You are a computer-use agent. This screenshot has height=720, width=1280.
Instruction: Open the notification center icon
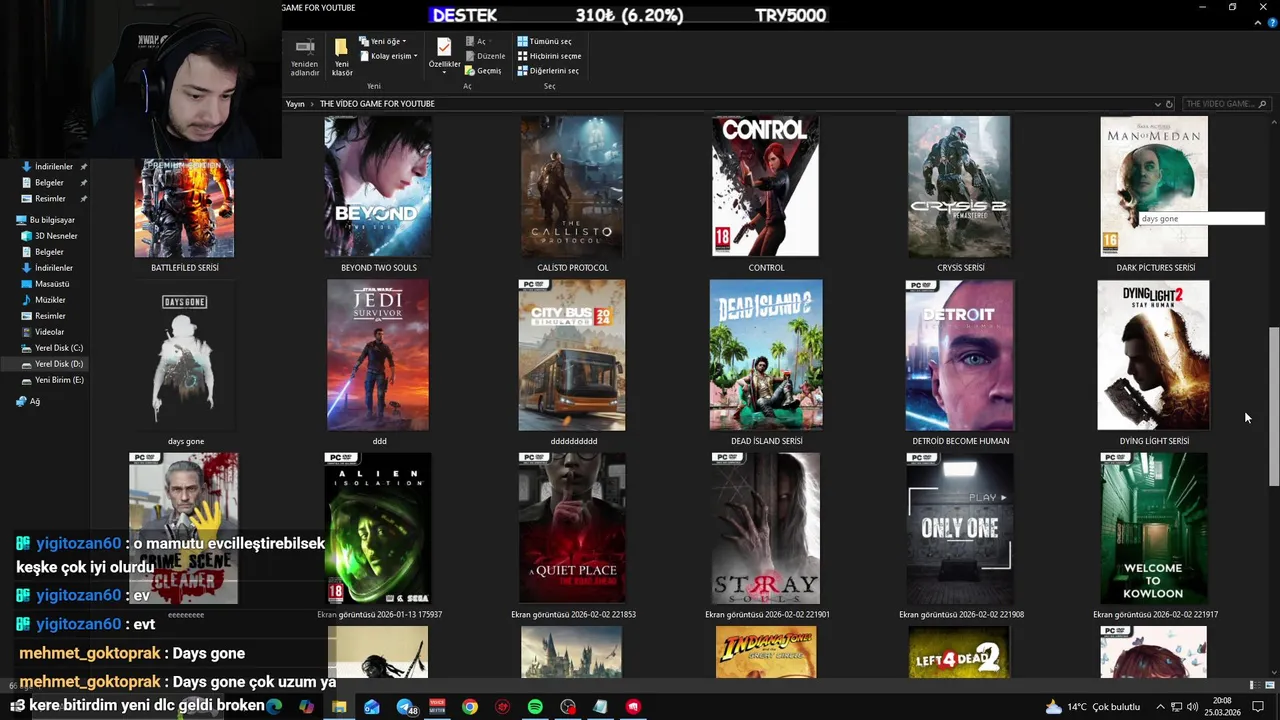click(x=1258, y=707)
